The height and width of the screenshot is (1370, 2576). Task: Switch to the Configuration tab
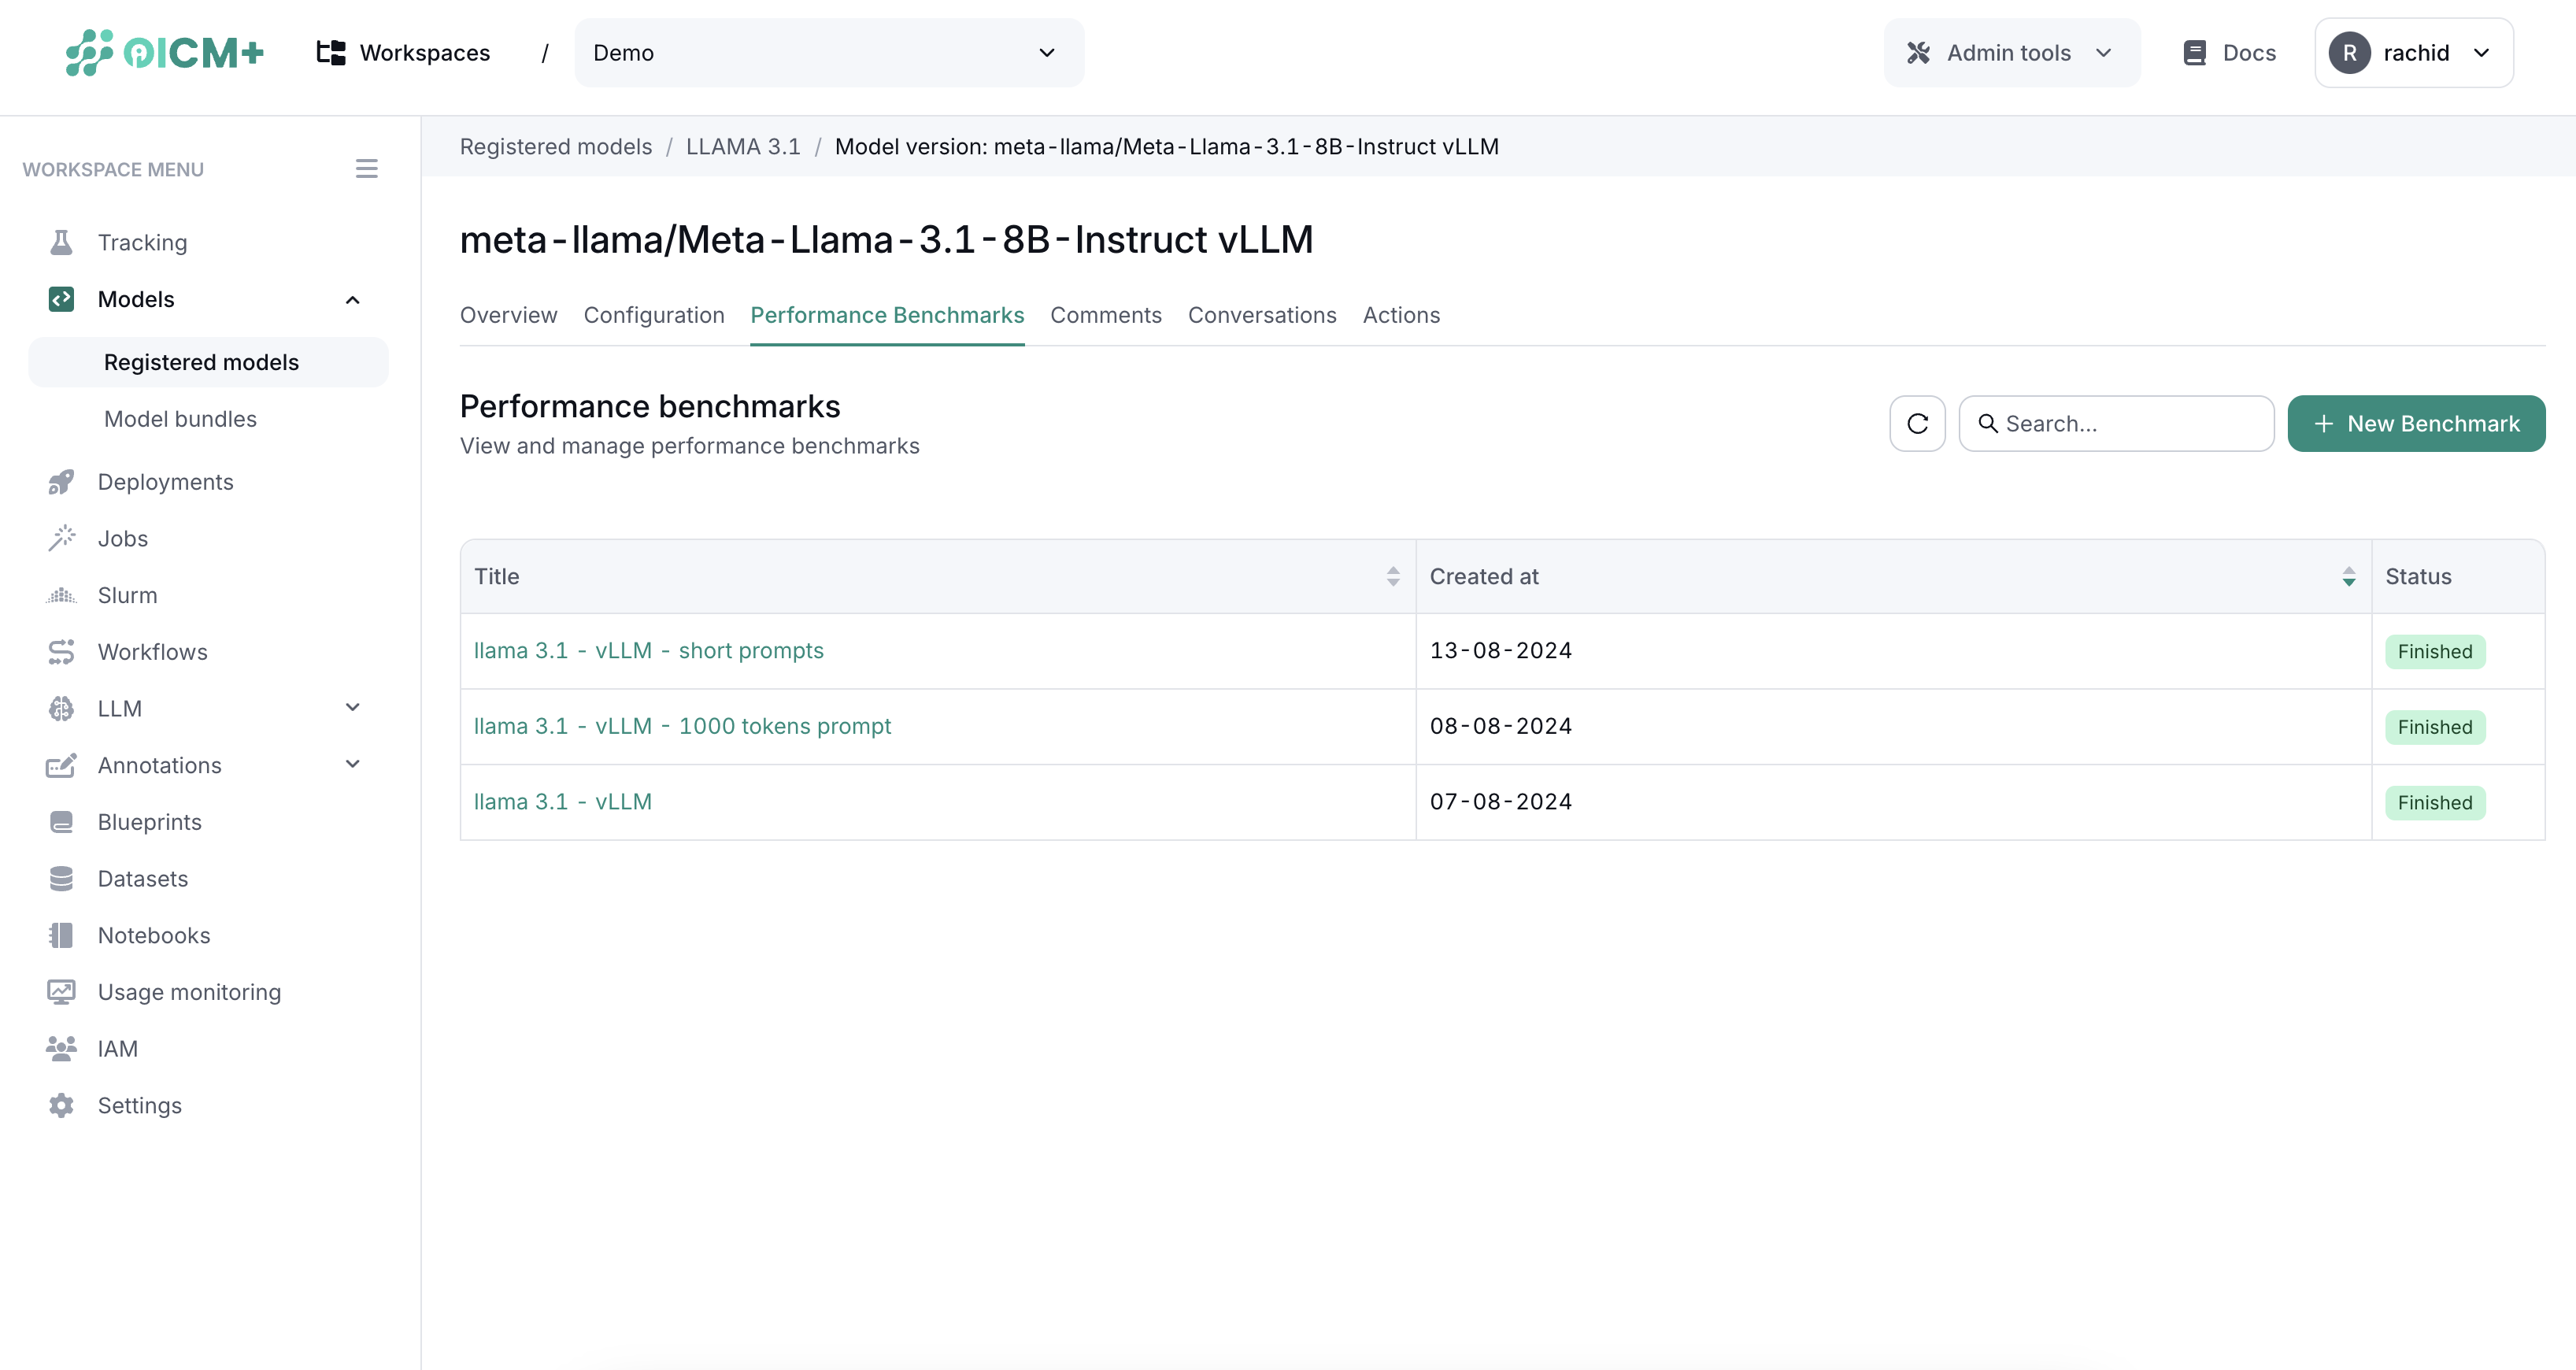pos(654,315)
